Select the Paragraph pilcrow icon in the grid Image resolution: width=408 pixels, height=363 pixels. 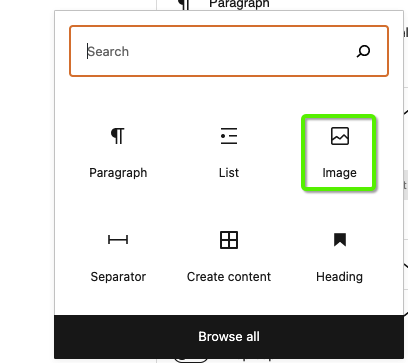tap(118, 136)
